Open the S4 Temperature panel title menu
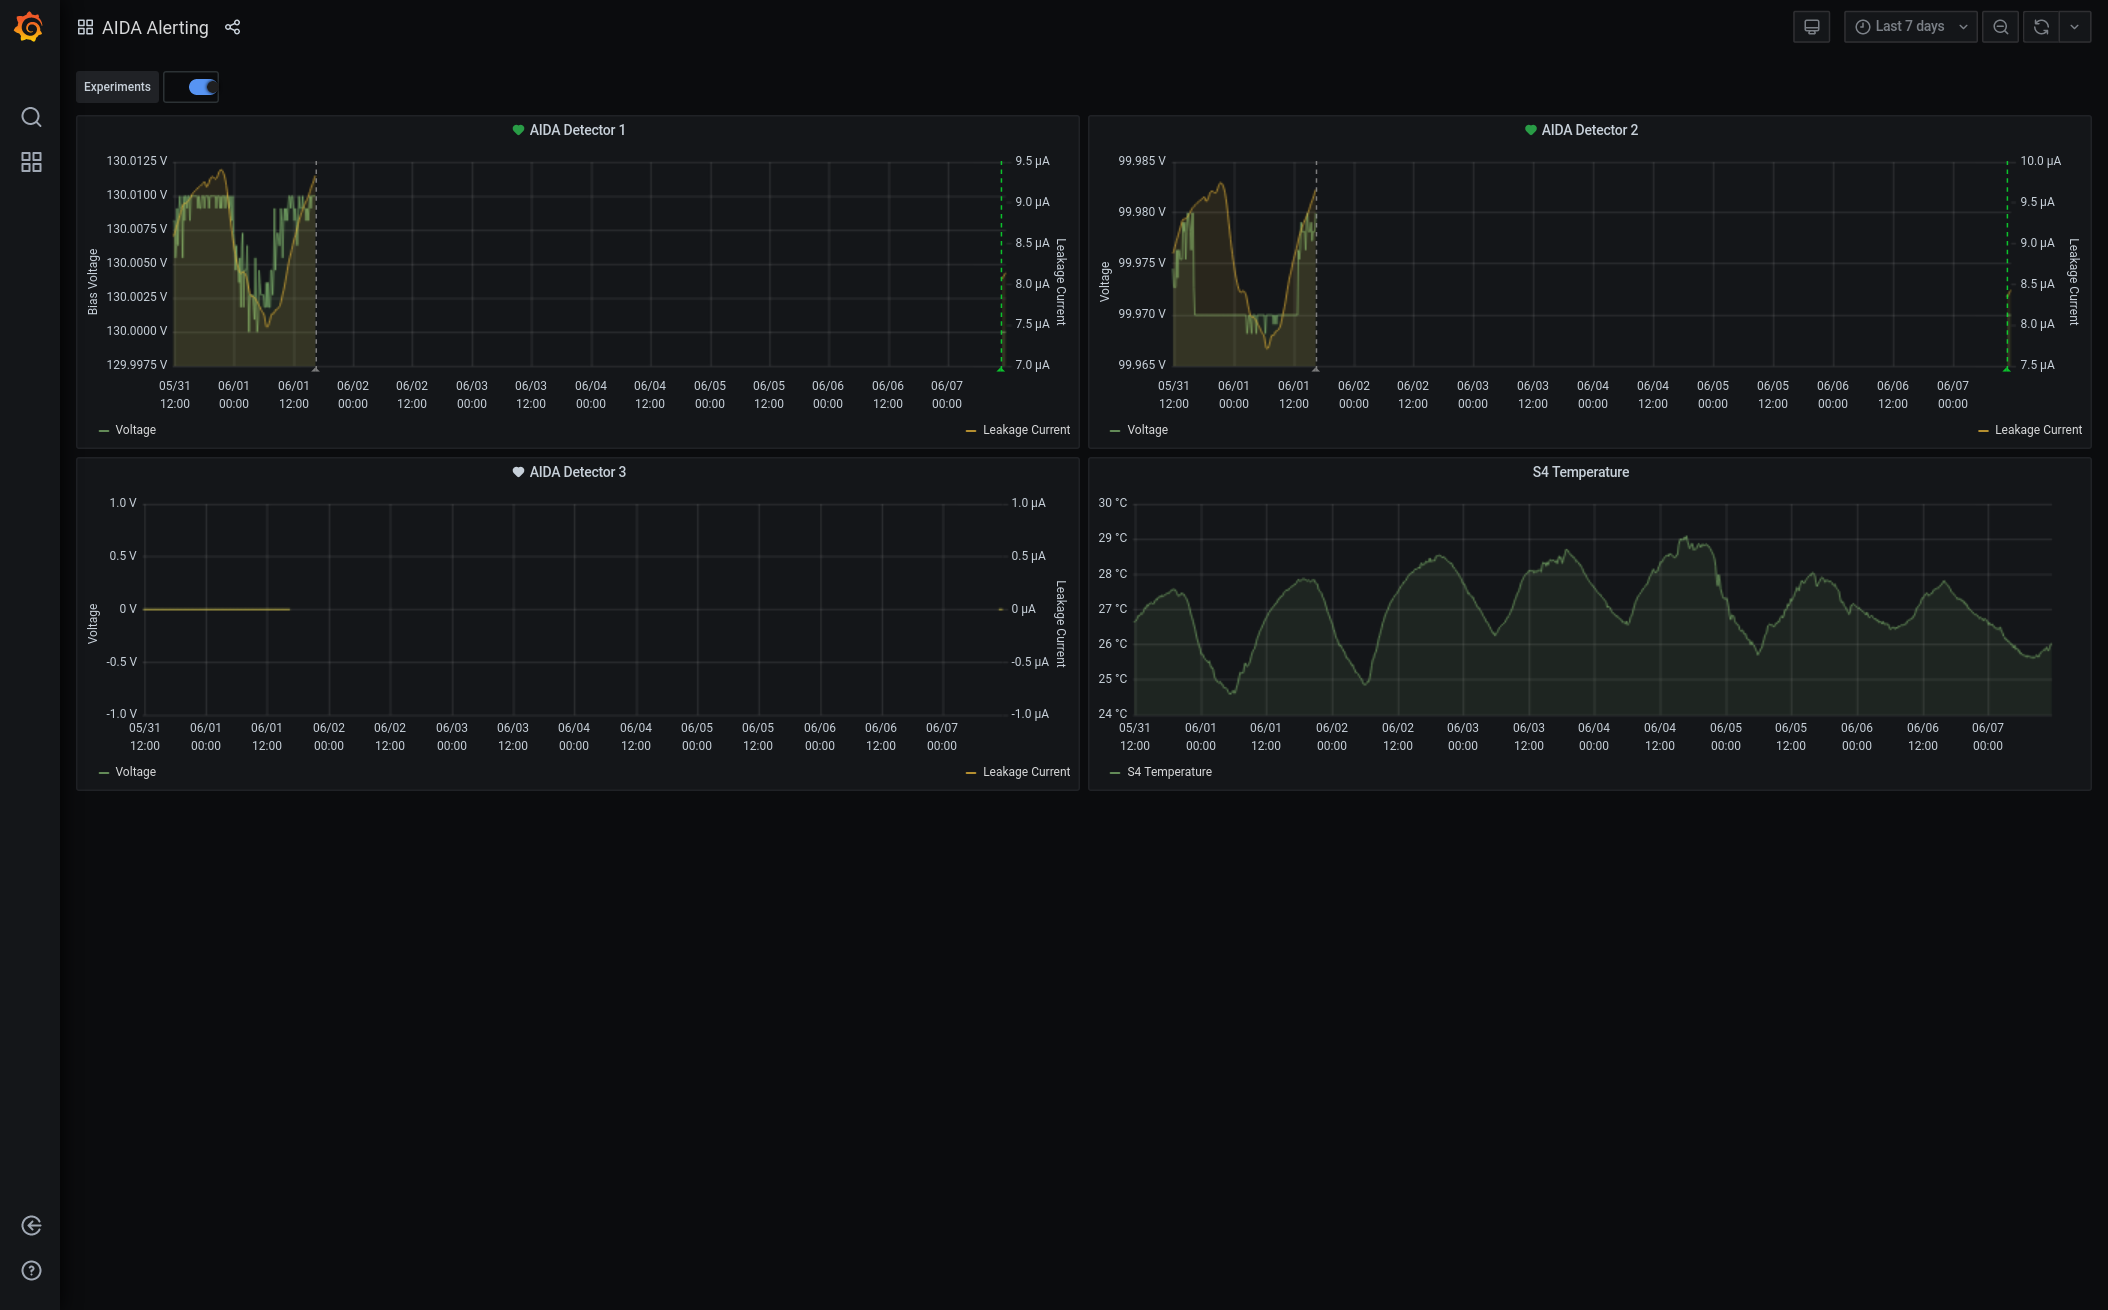 [1580, 472]
